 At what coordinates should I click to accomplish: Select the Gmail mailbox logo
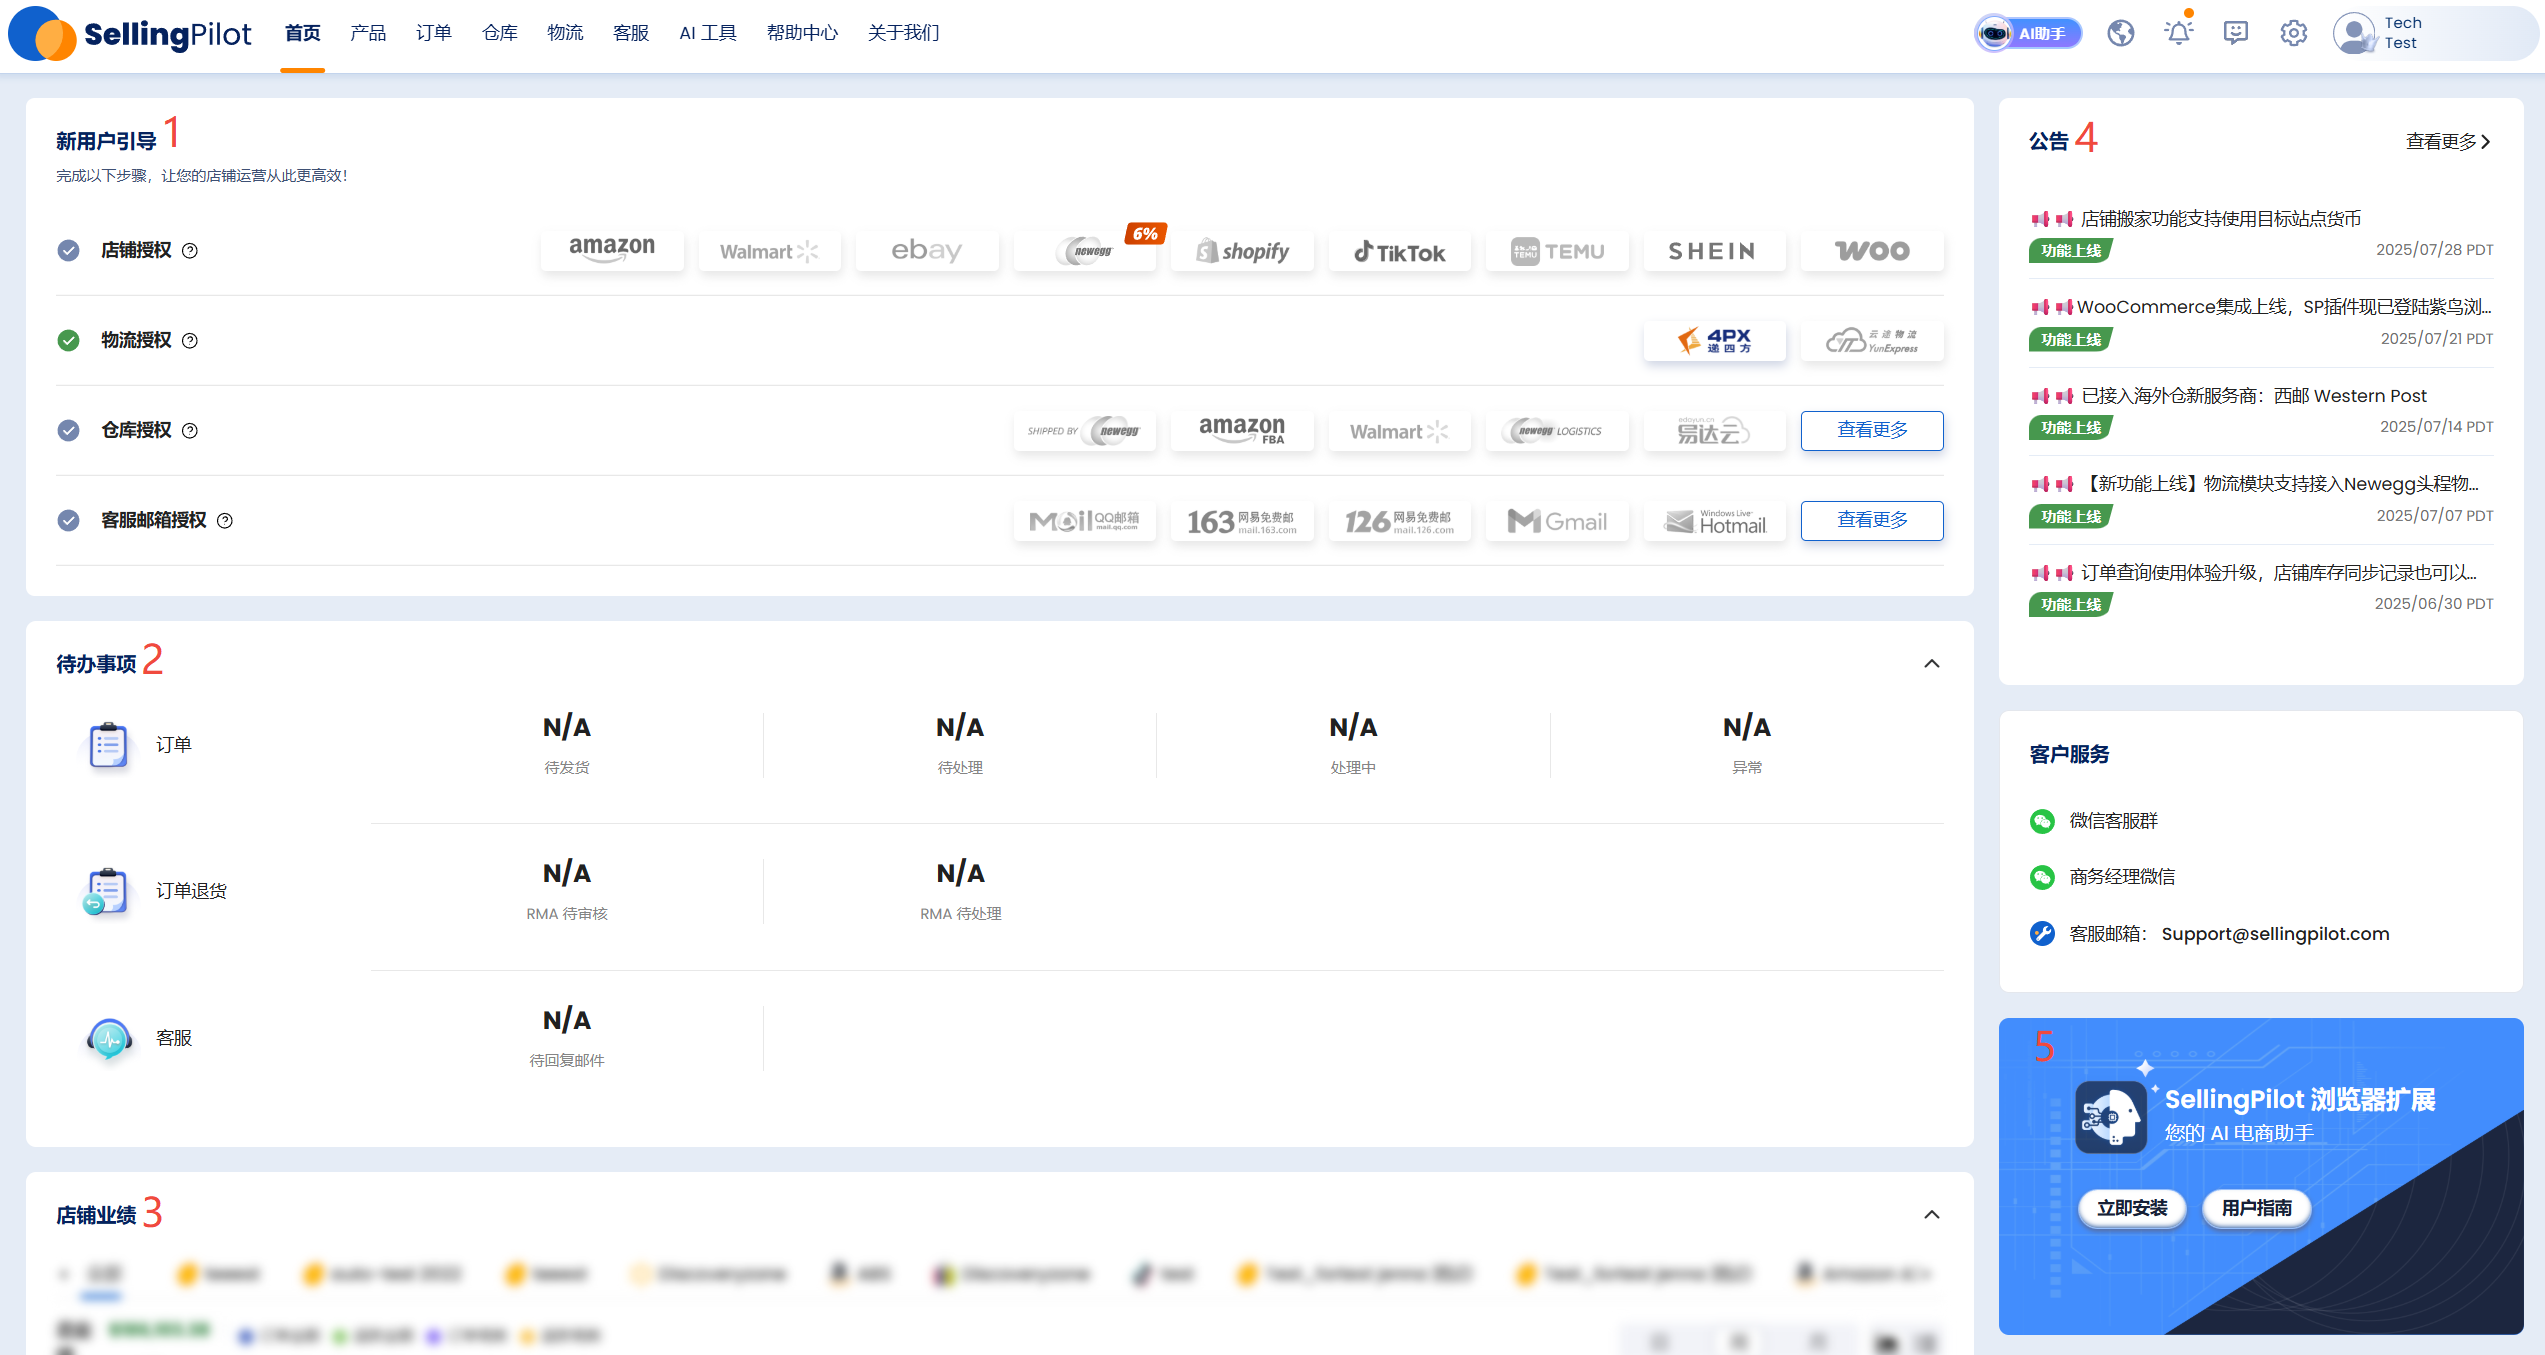(x=1557, y=521)
